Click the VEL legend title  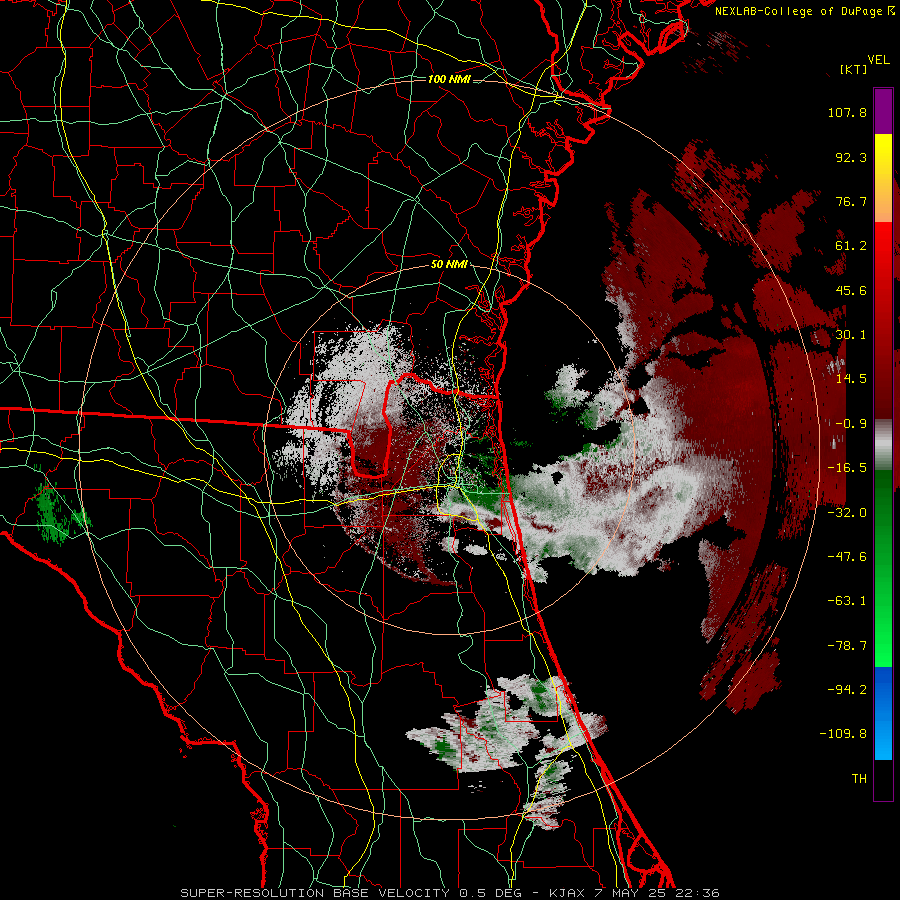[878, 60]
